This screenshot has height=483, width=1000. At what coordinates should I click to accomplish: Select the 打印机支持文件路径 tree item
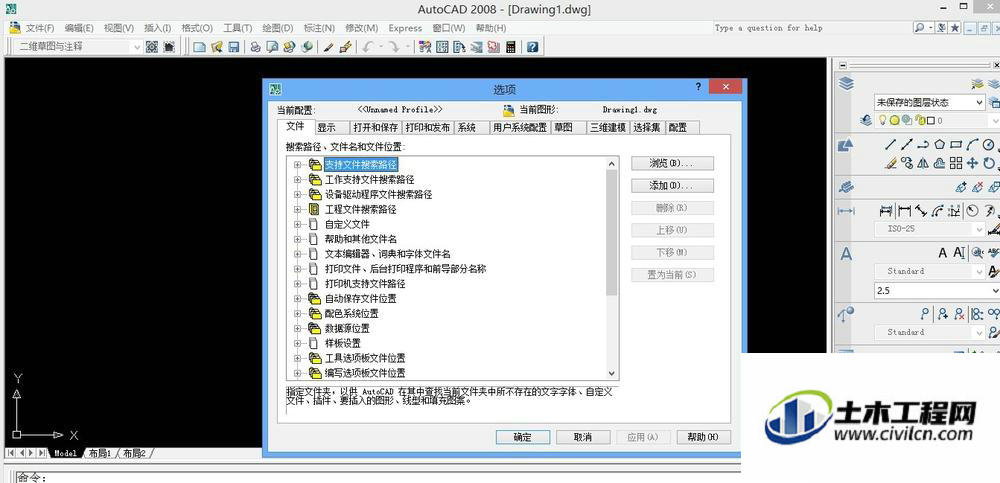[x=365, y=283]
